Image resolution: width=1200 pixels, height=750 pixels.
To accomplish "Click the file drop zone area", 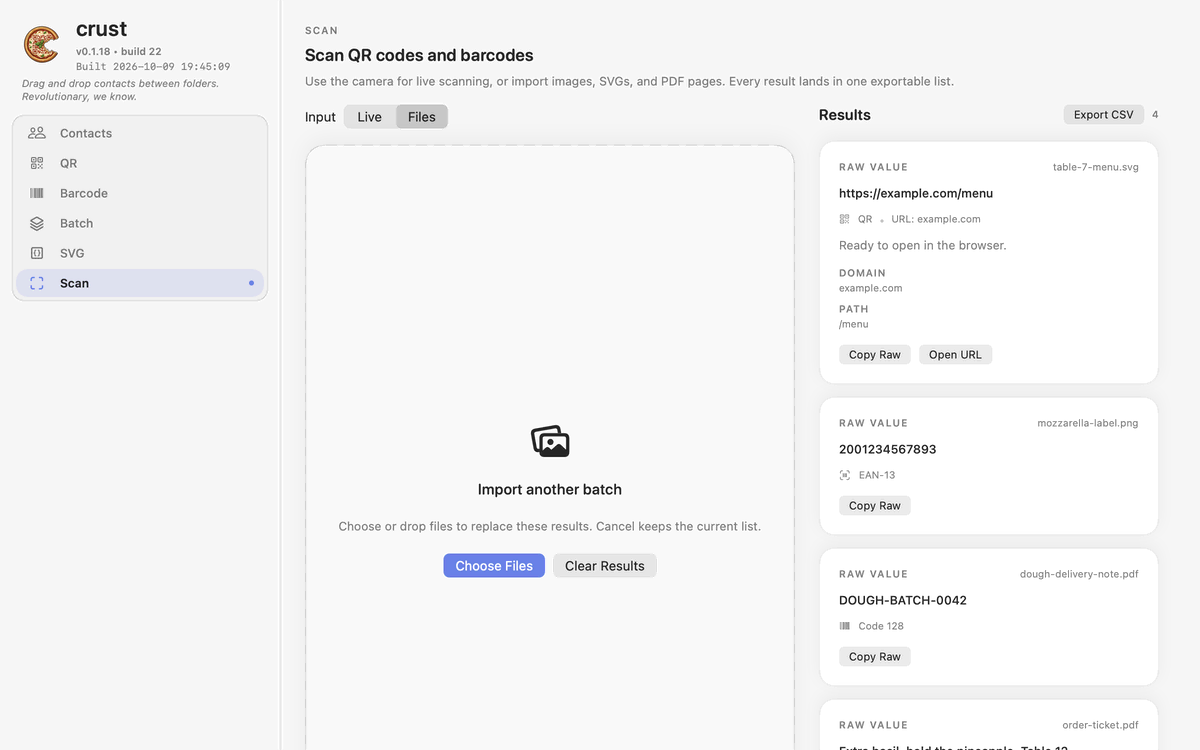I will (x=550, y=448).
